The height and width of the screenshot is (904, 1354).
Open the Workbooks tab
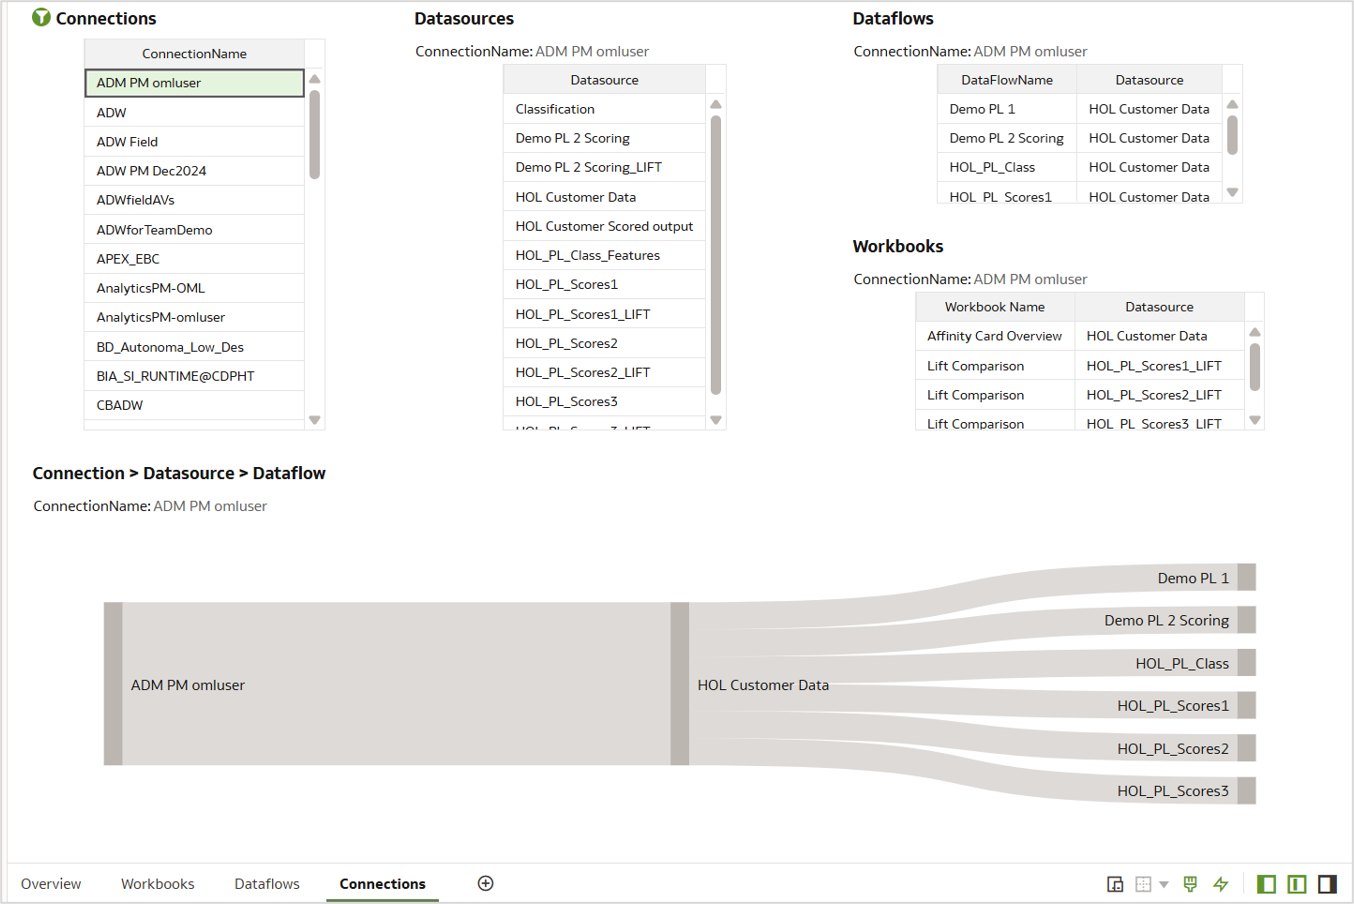pos(157,884)
